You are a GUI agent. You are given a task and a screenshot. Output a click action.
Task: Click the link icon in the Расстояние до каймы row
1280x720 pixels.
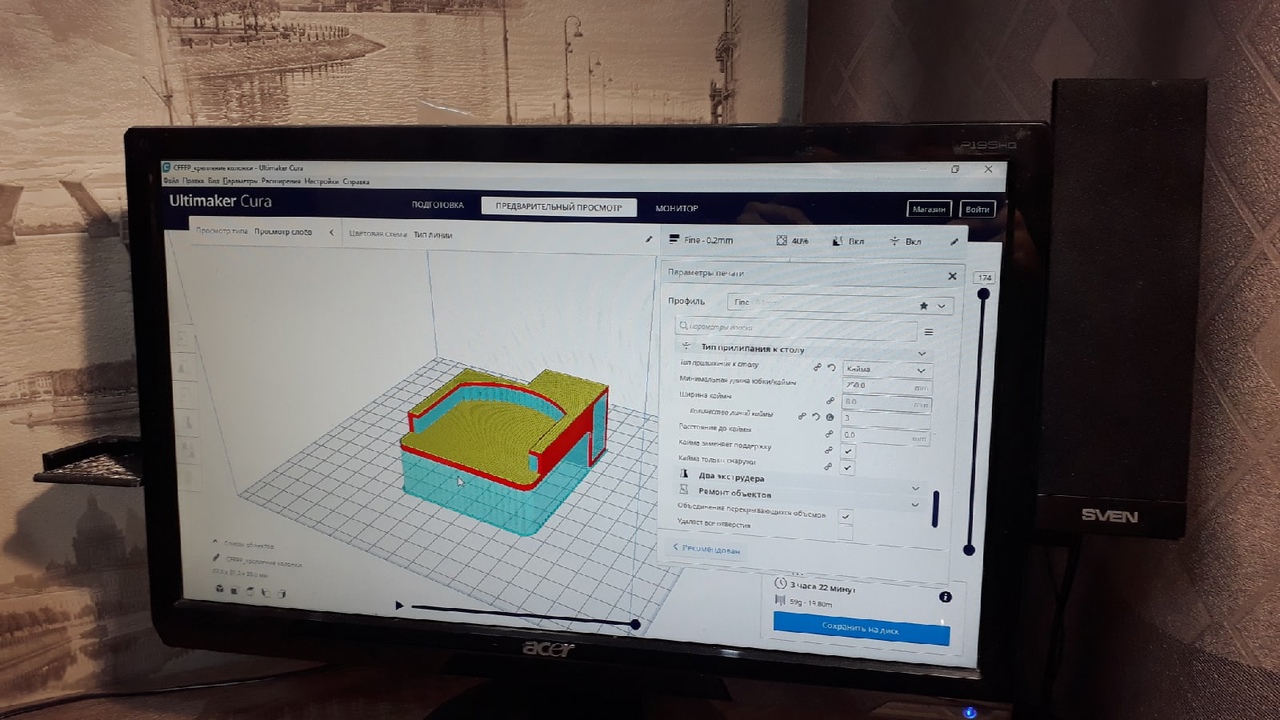click(x=829, y=434)
